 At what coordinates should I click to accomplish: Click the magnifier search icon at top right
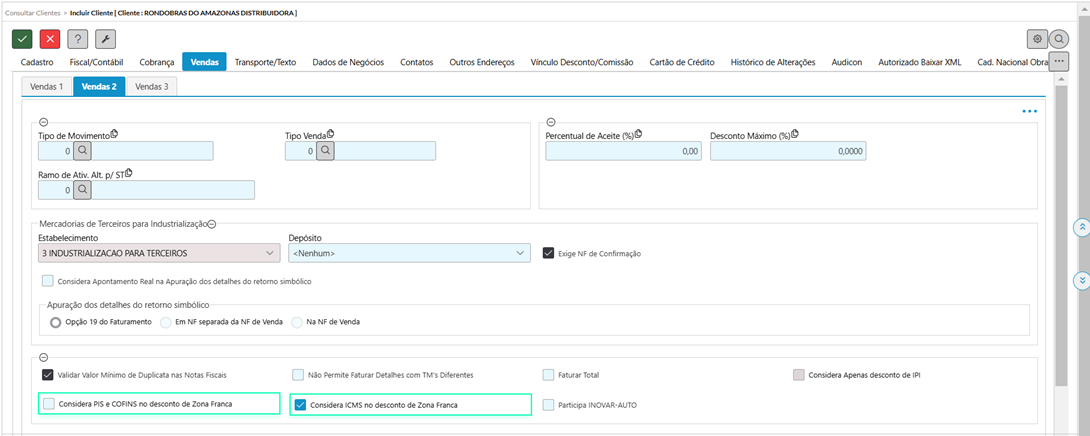(1059, 39)
